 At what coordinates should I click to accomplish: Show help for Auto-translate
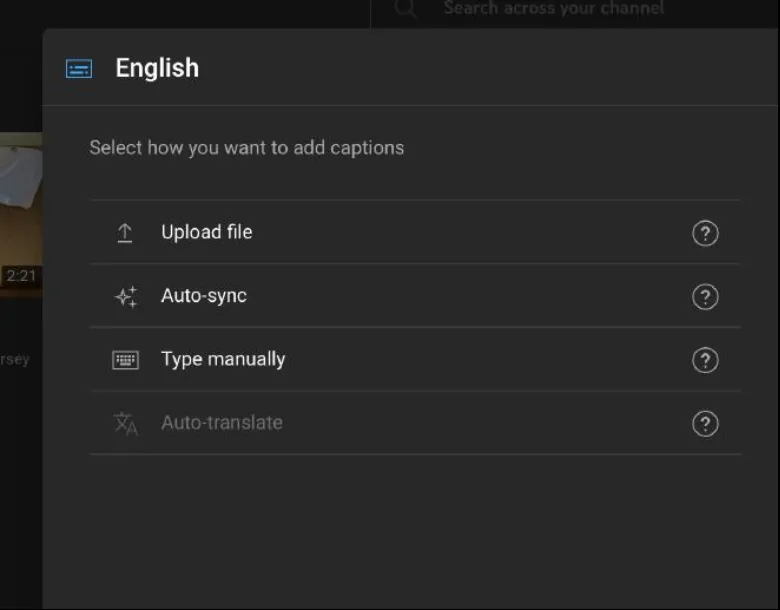click(x=705, y=423)
